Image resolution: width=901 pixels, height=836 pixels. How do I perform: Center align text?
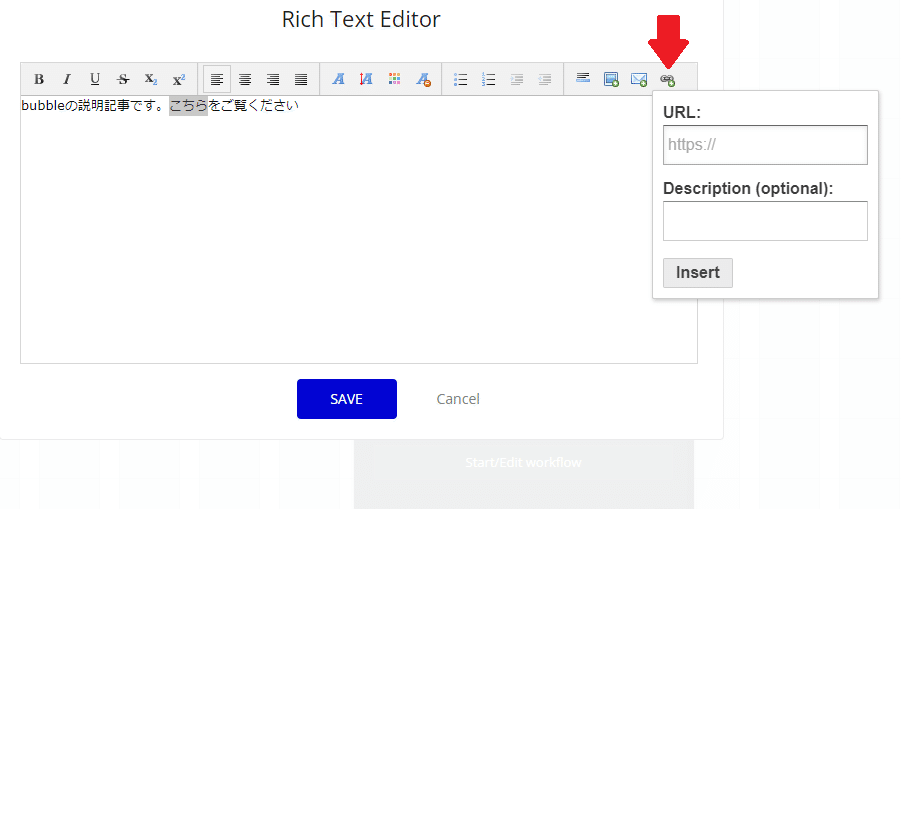pos(245,79)
